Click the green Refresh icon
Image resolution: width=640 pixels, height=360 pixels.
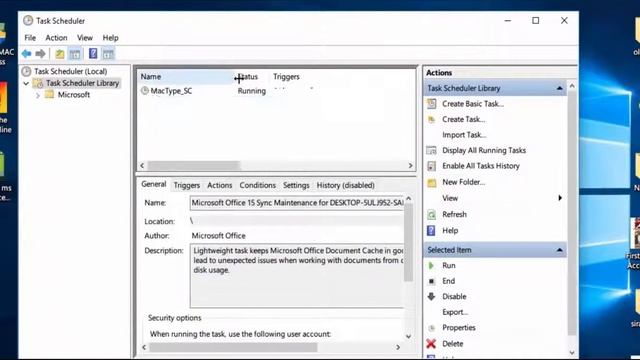(431, 214)
